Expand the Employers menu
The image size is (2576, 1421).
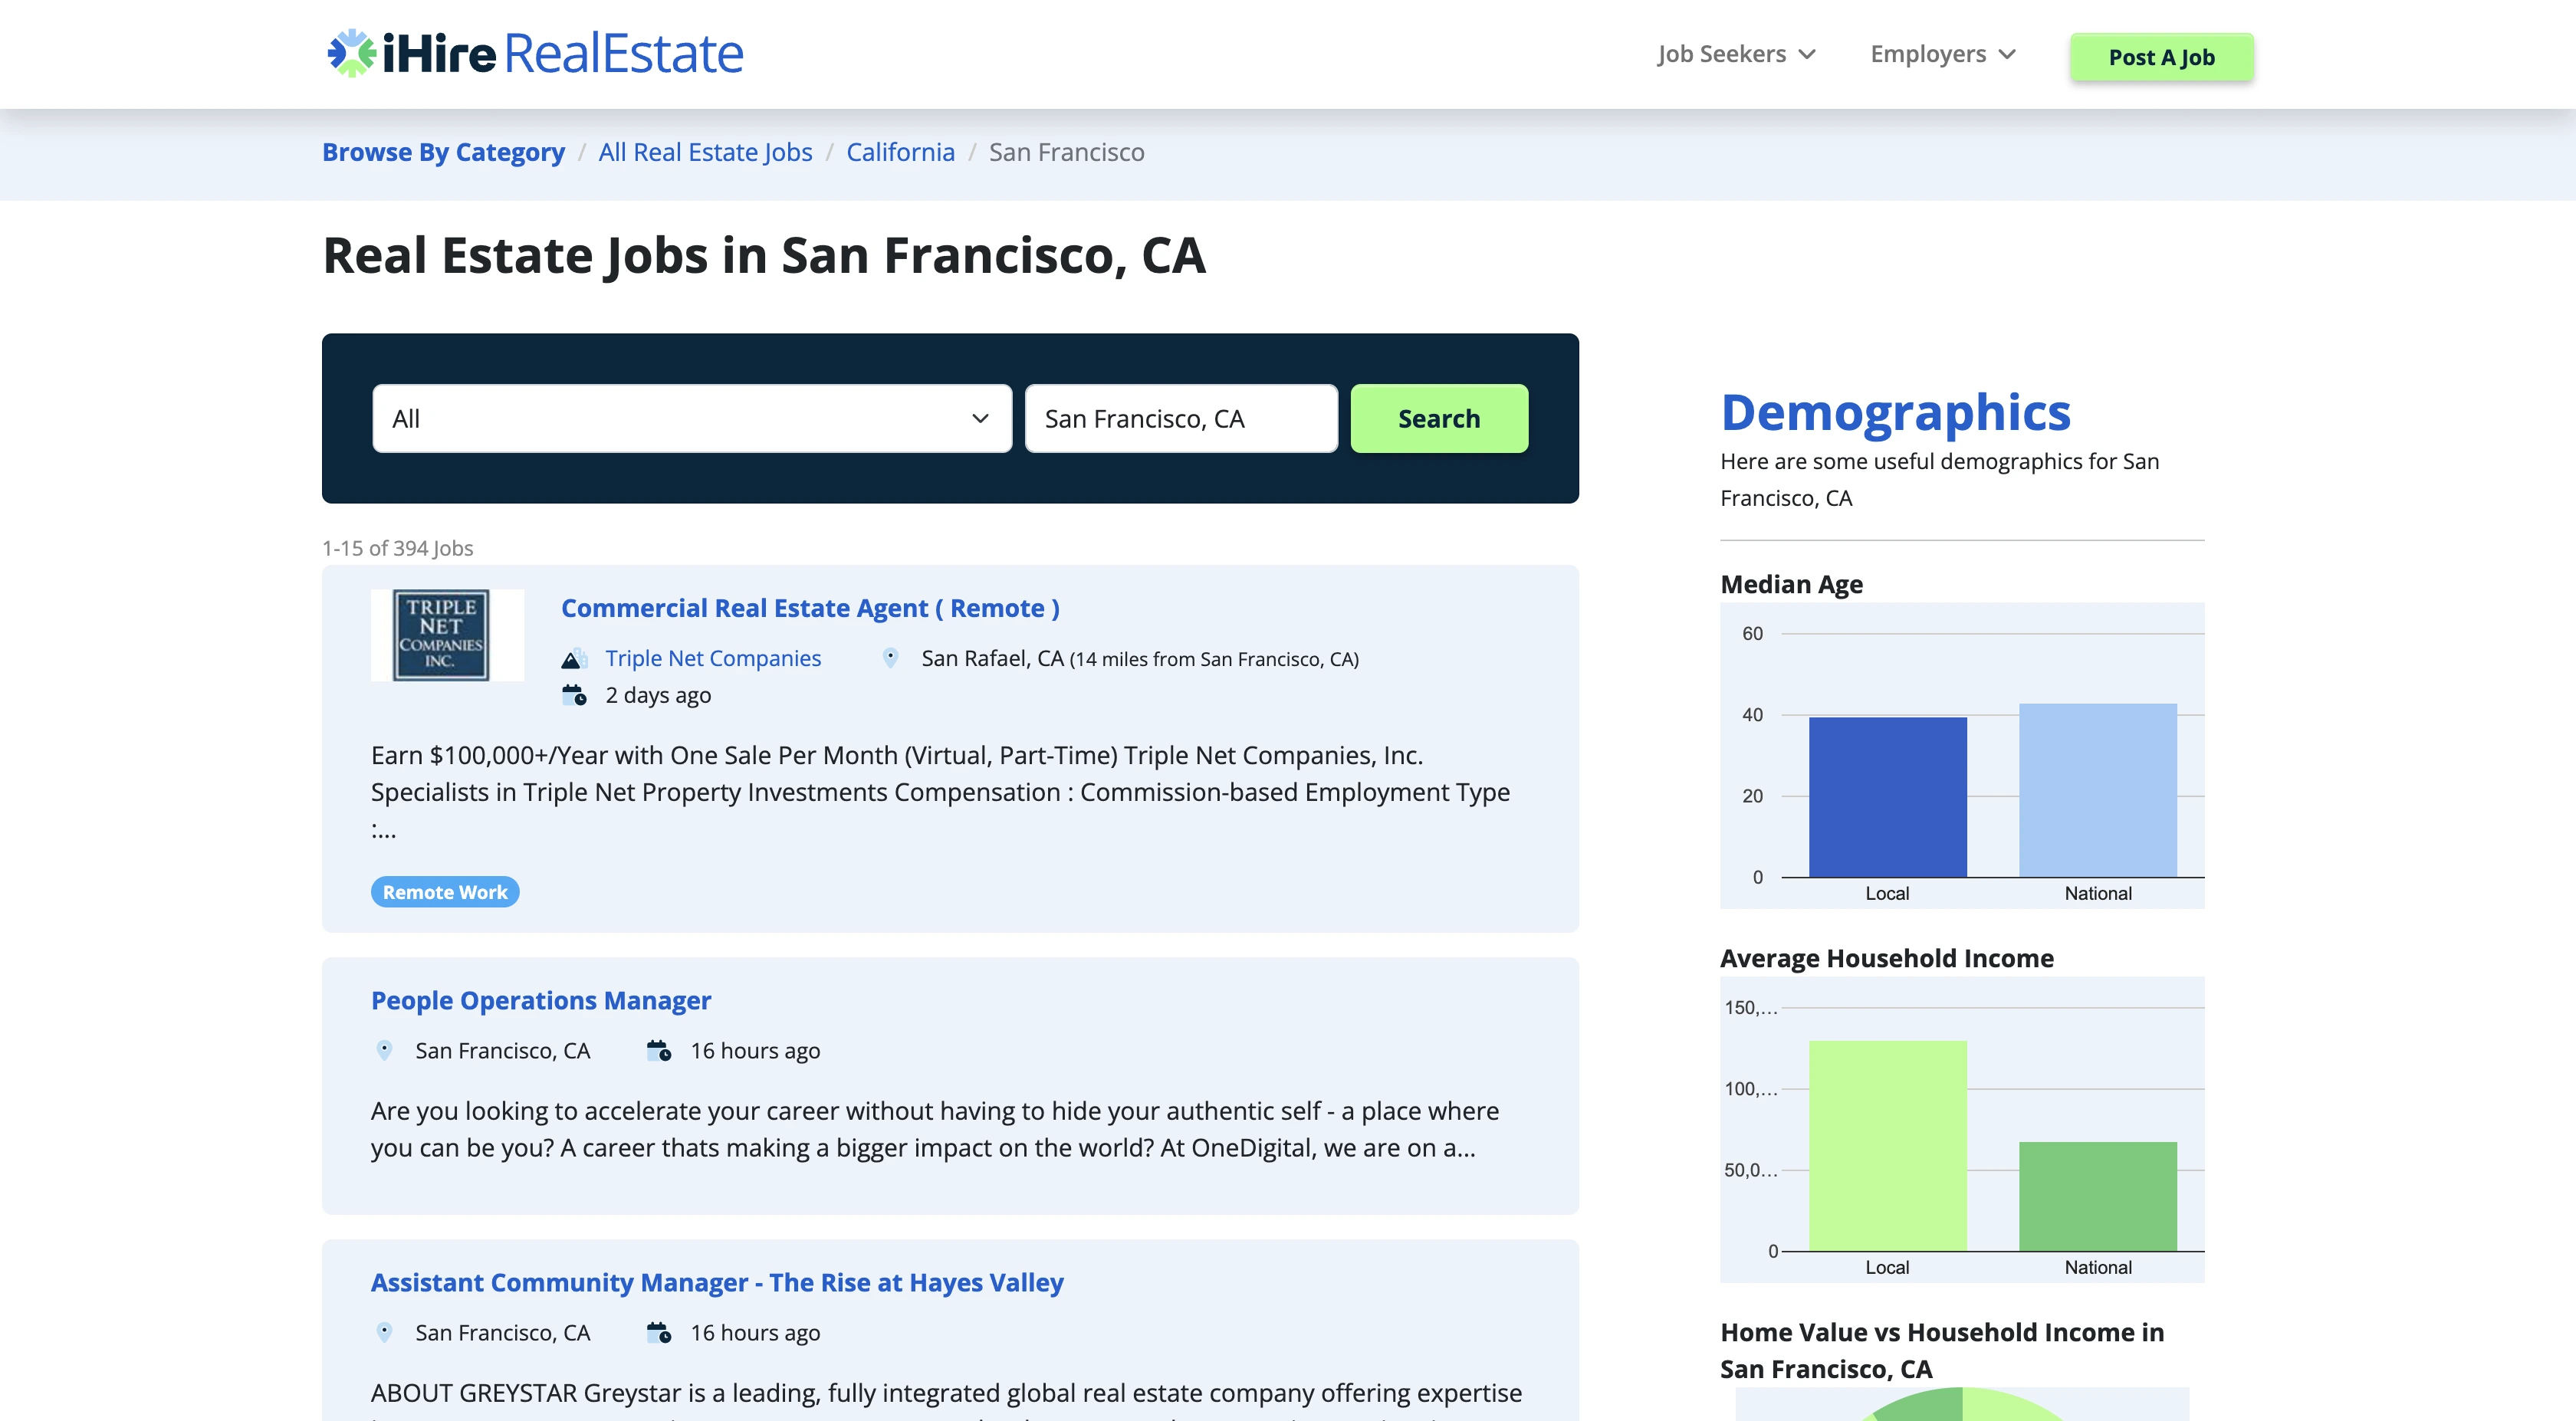1942,54
